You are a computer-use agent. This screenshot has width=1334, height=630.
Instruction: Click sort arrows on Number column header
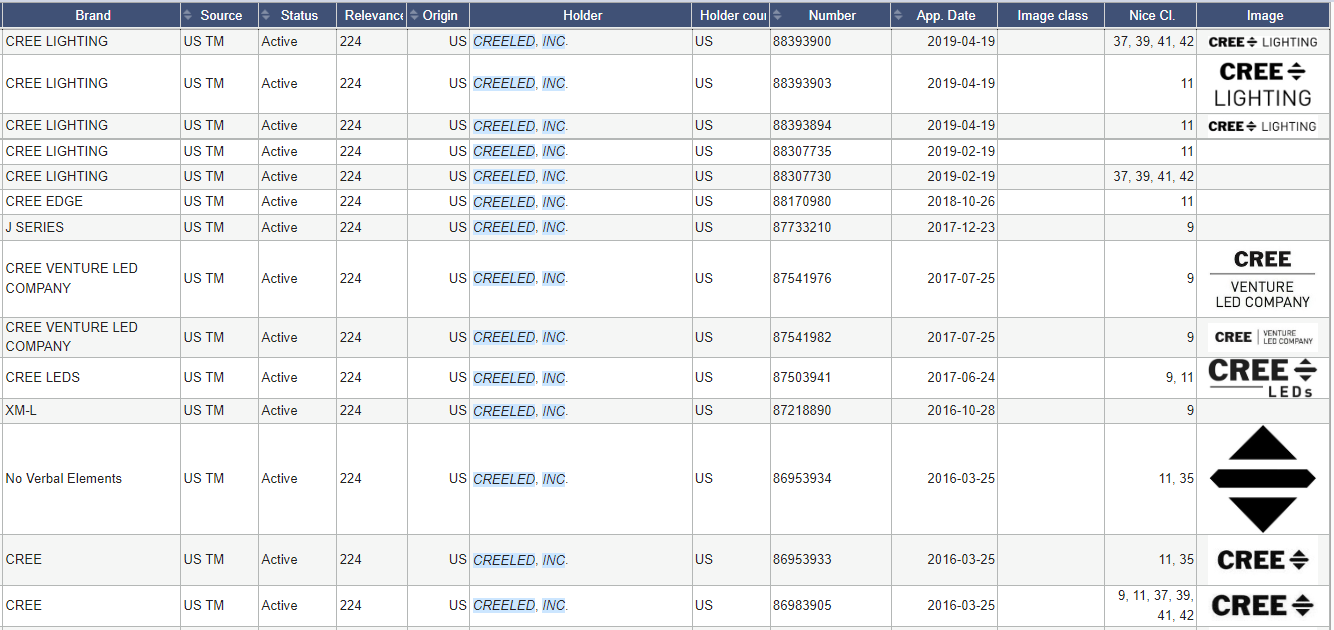click(778, 15)
